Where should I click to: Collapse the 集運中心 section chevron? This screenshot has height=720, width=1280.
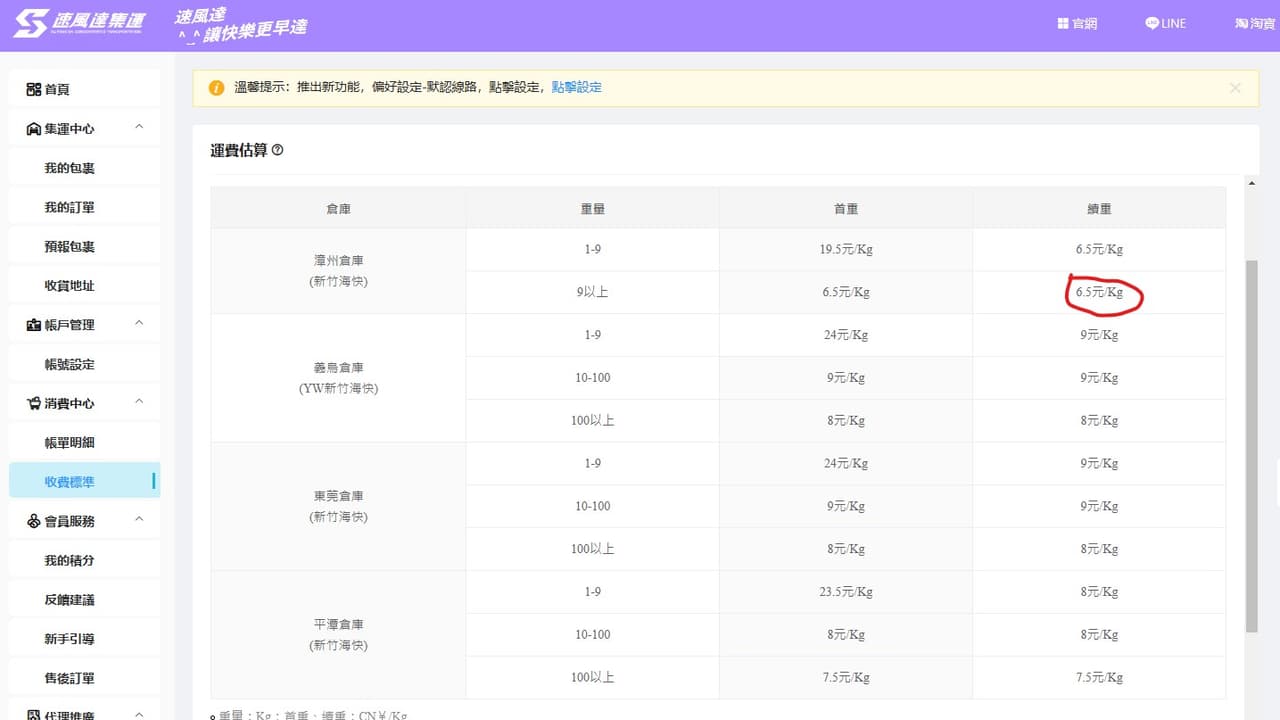(x=139, y=128)
